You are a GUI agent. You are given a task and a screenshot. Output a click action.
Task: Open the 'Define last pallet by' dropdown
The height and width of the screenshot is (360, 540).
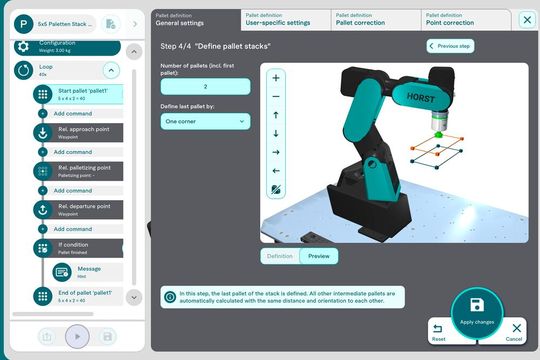[x=205, y=121]
